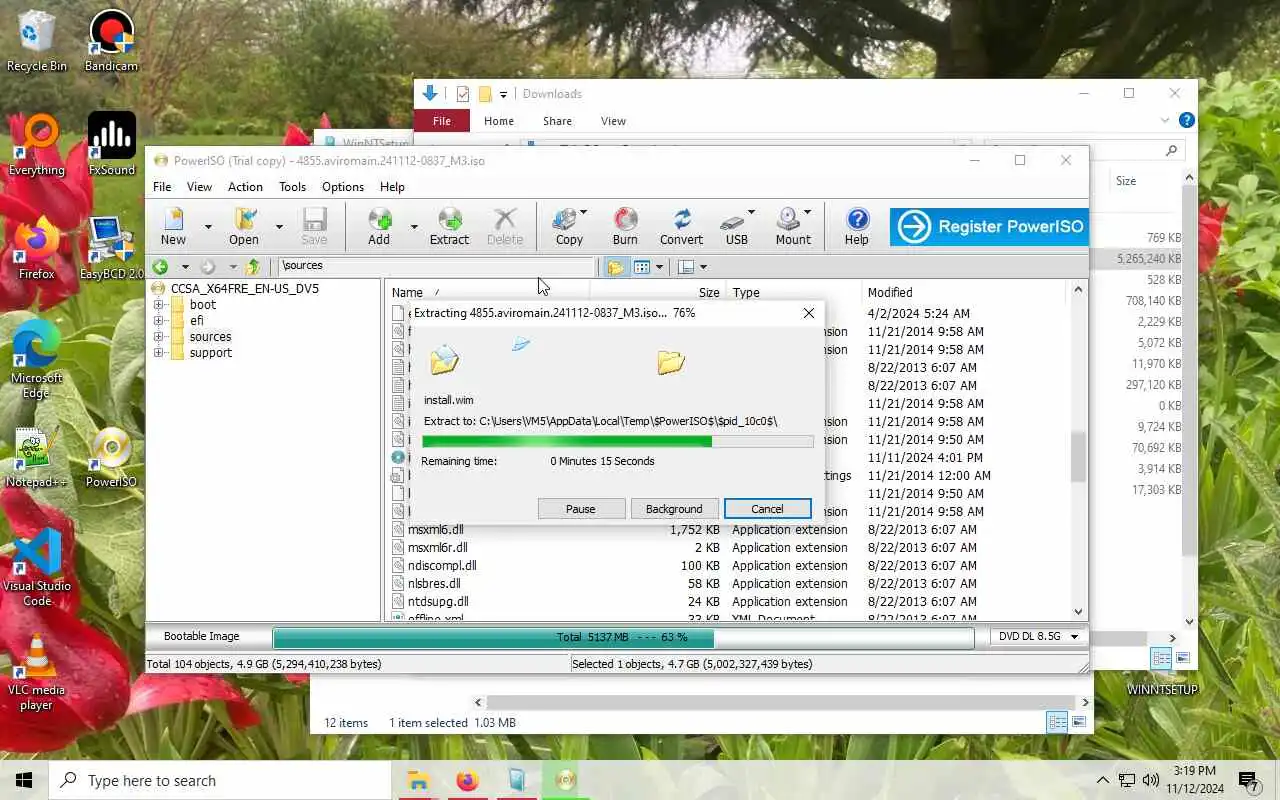Click the green Back navigation arrow
The image size is (1280, 800).
160,267
